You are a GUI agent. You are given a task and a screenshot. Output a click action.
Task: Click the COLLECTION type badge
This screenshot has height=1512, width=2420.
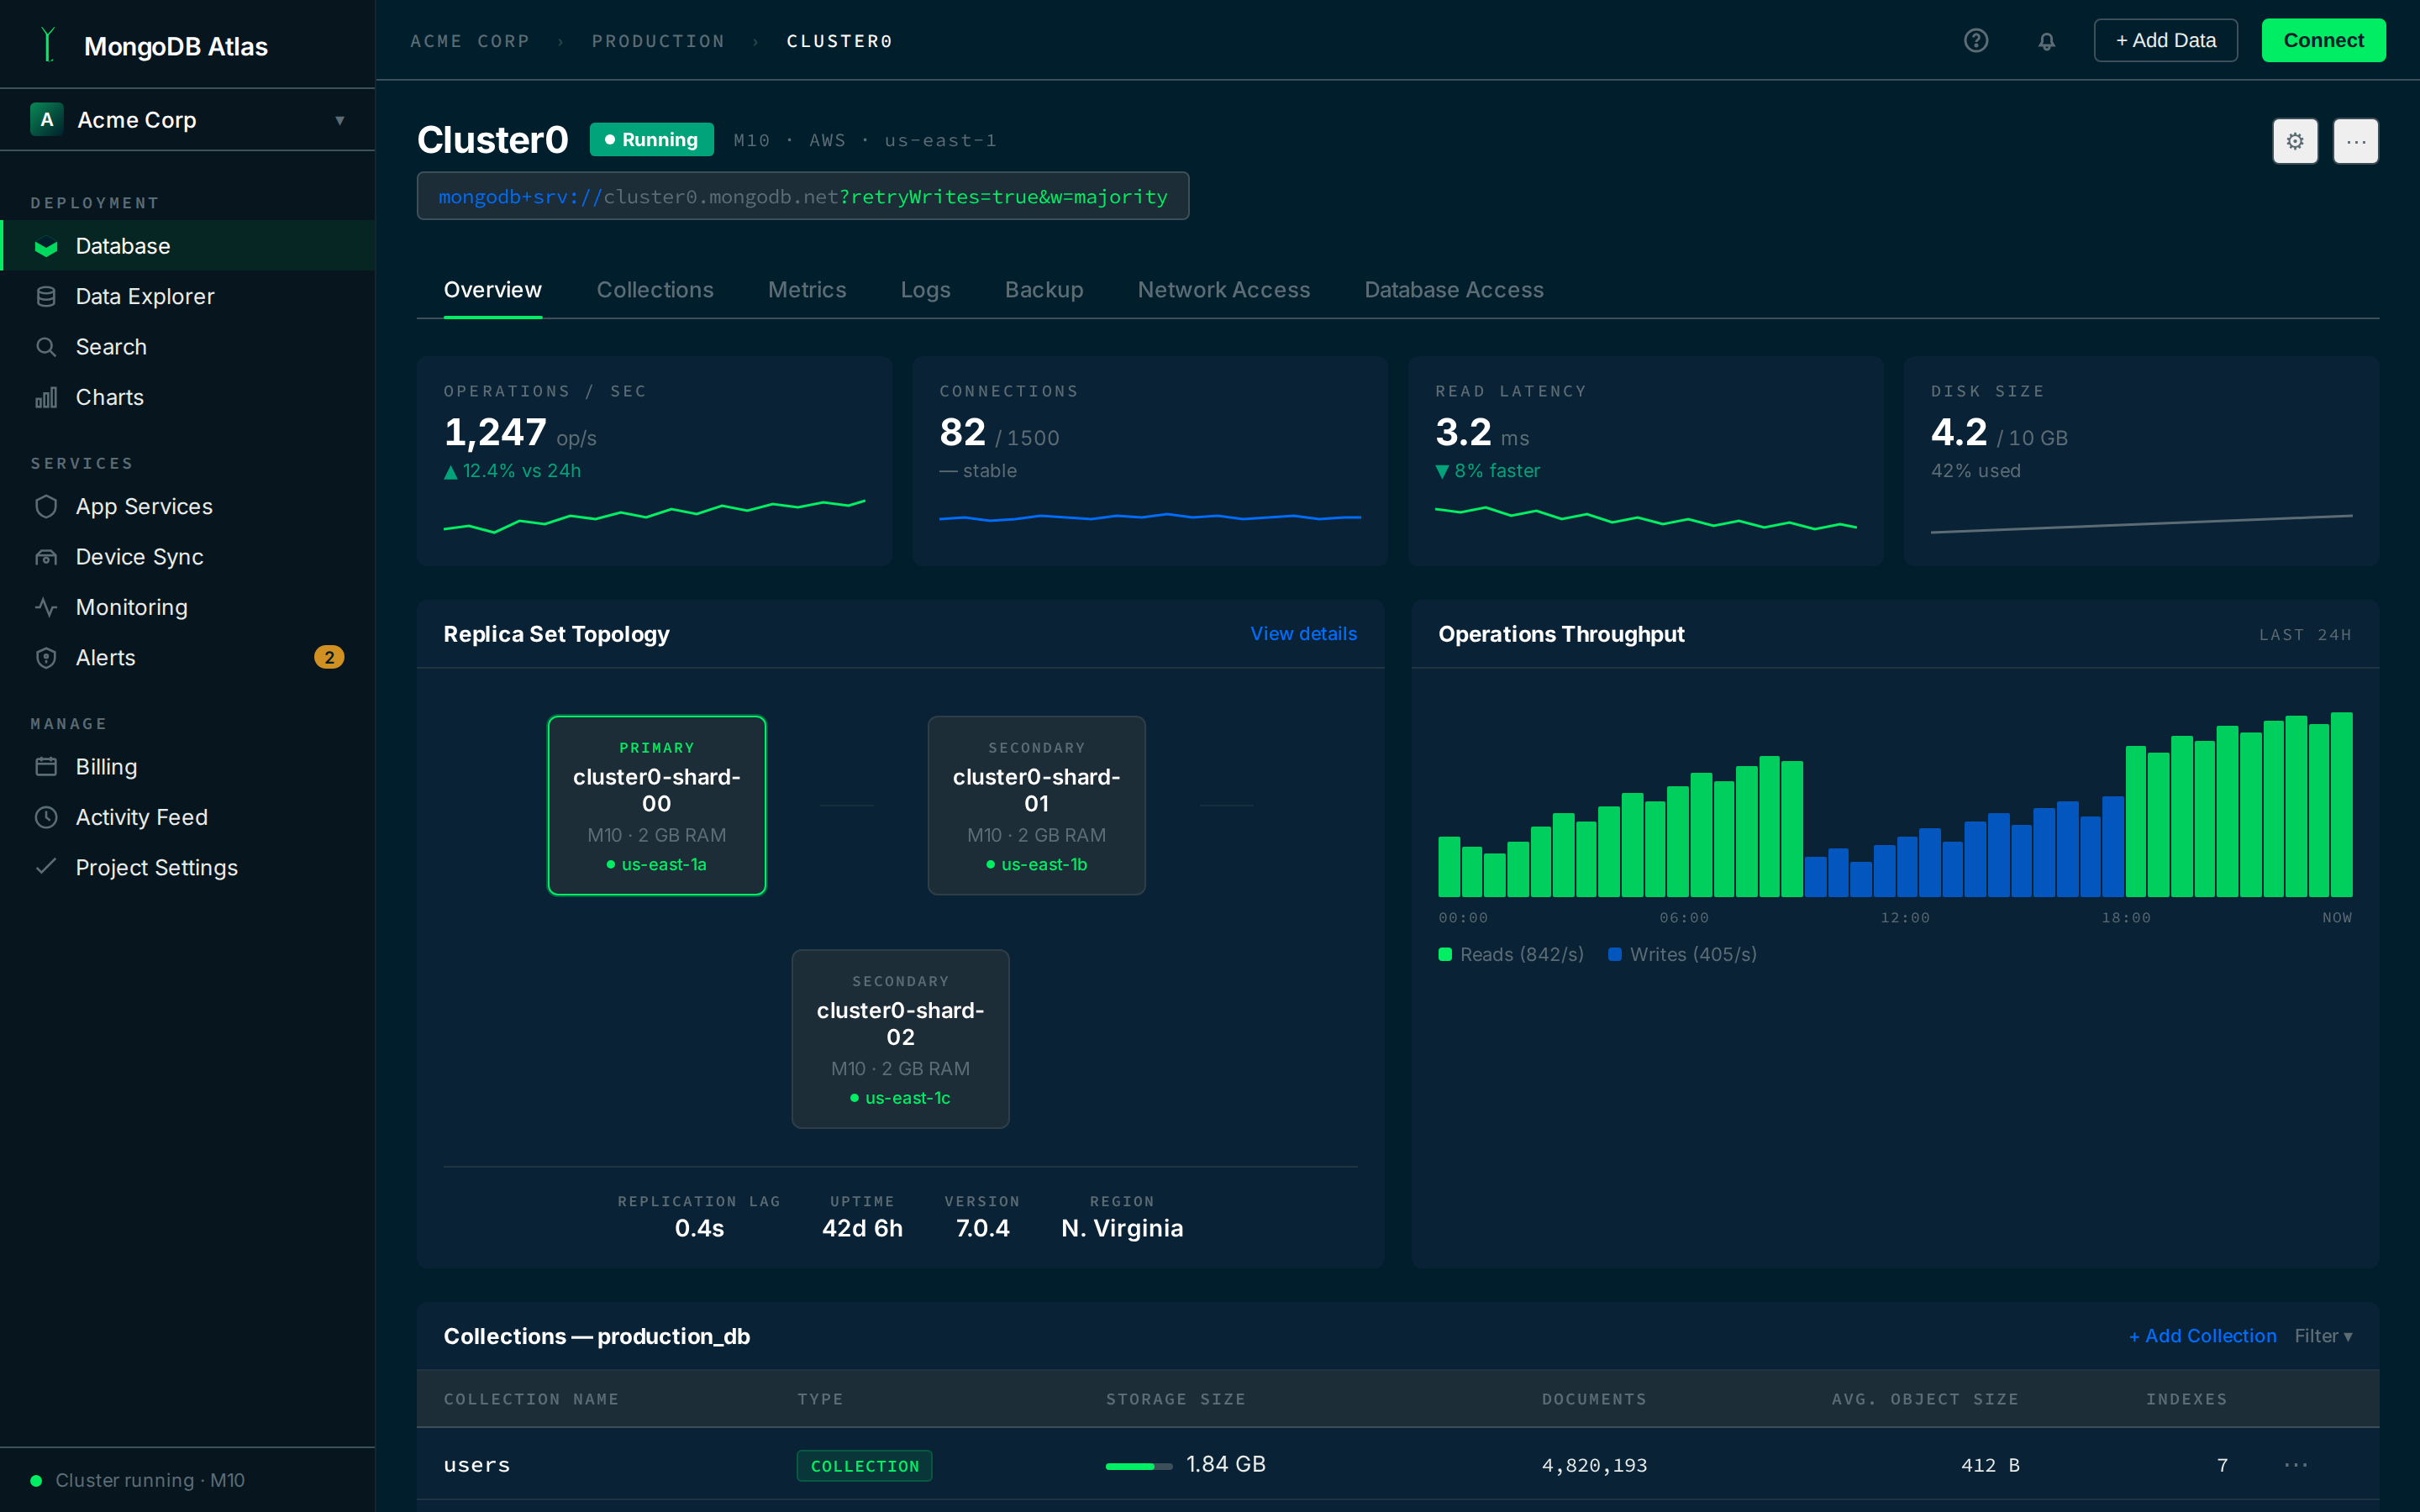[865, 1466]
